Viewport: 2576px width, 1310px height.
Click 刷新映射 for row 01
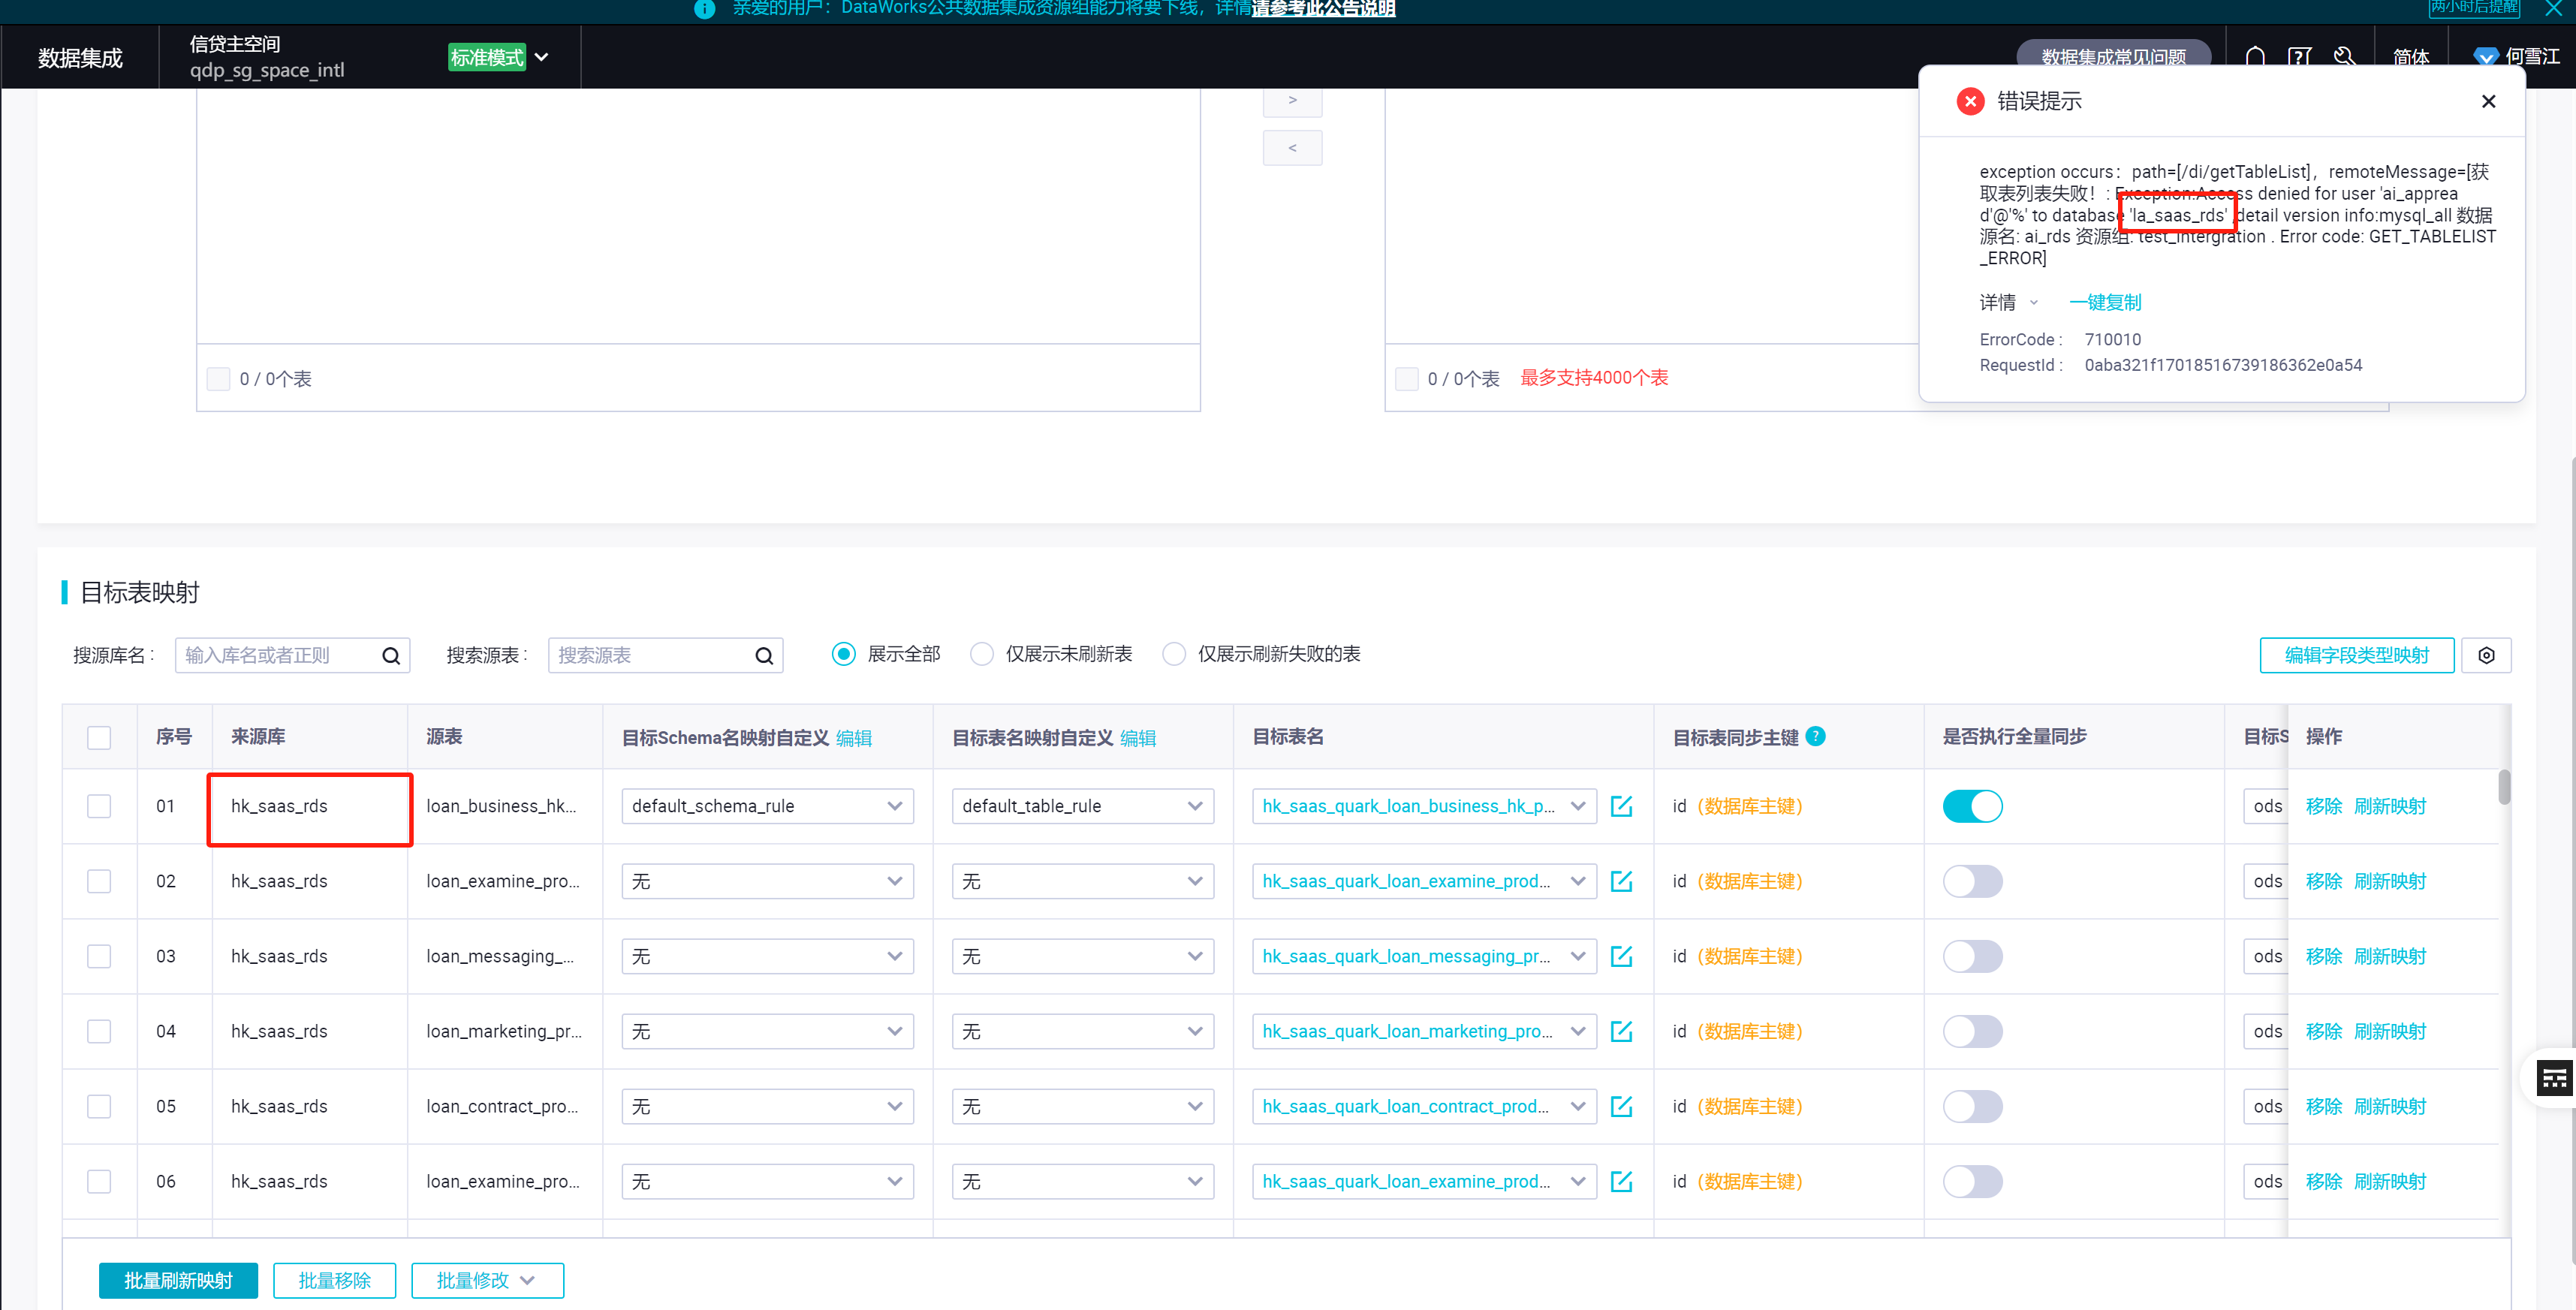[2389, 806]
